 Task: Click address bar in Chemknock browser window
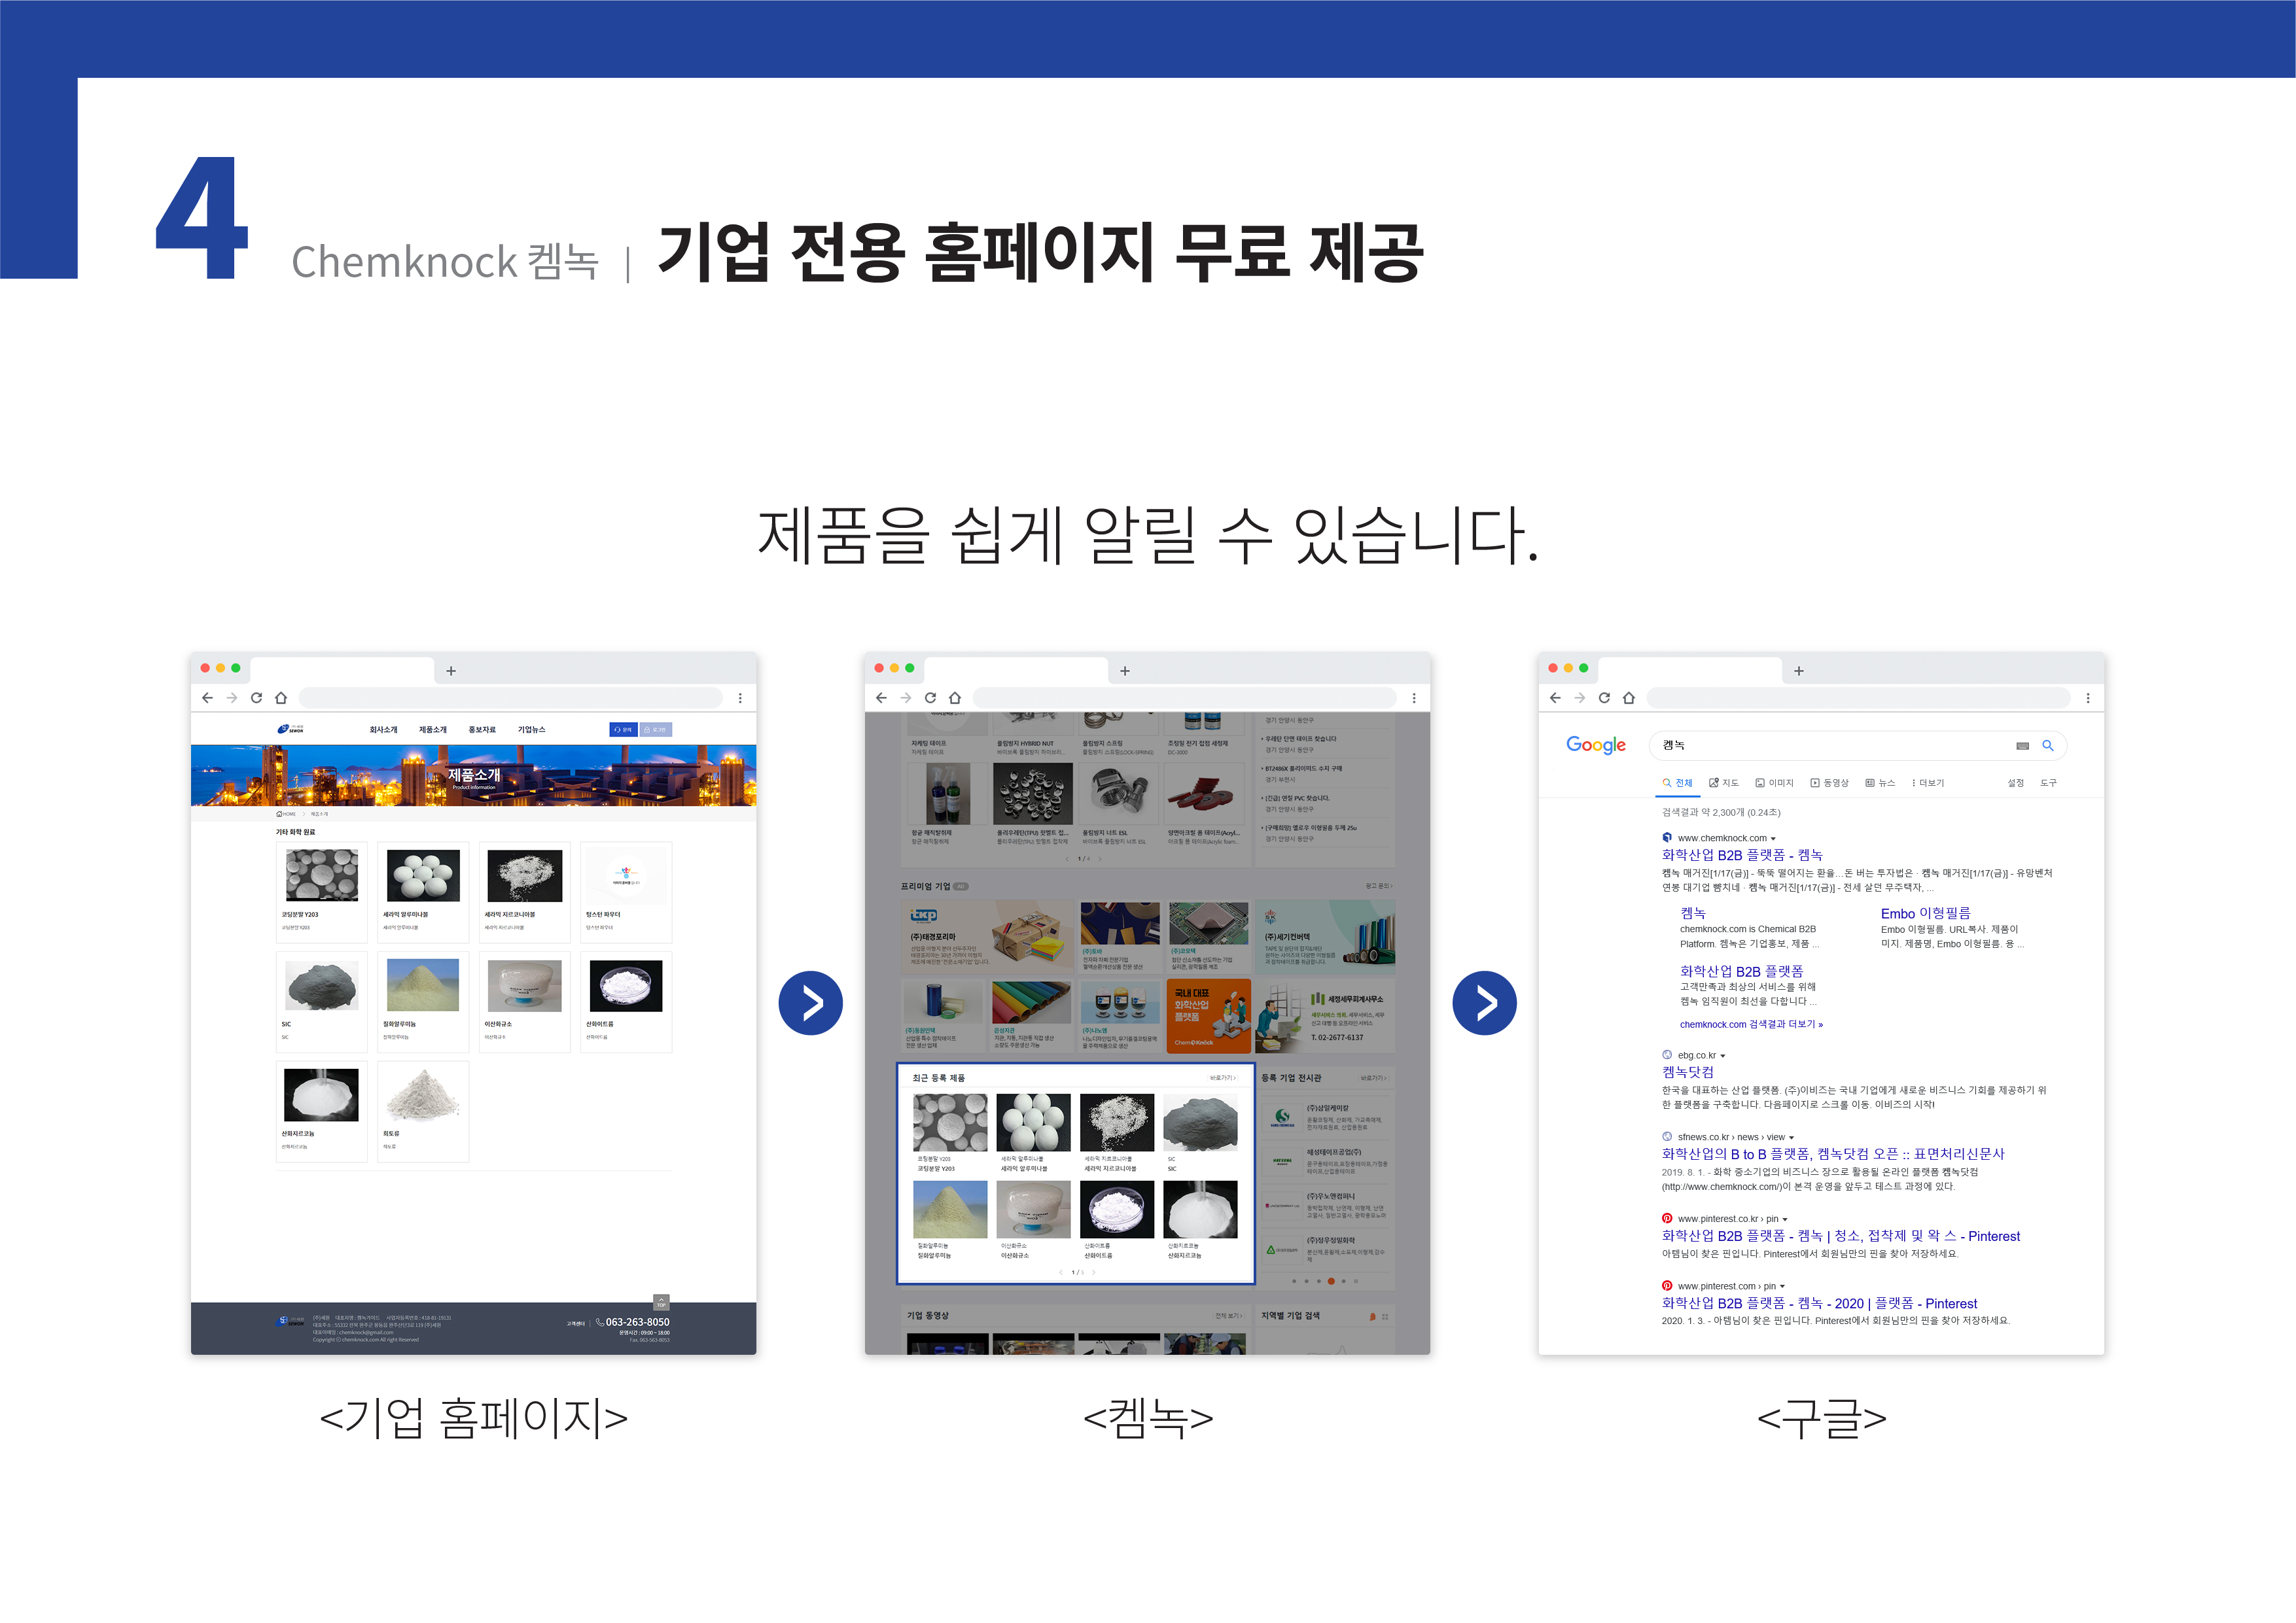[1185, 698]
